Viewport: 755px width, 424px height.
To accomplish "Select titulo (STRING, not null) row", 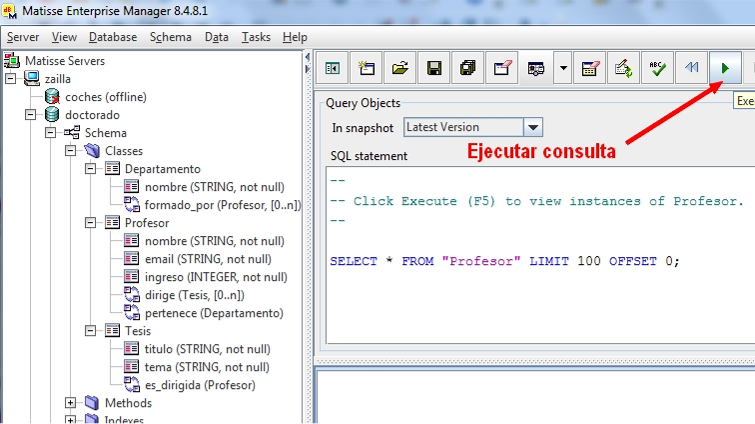I will tap(208, 349).
